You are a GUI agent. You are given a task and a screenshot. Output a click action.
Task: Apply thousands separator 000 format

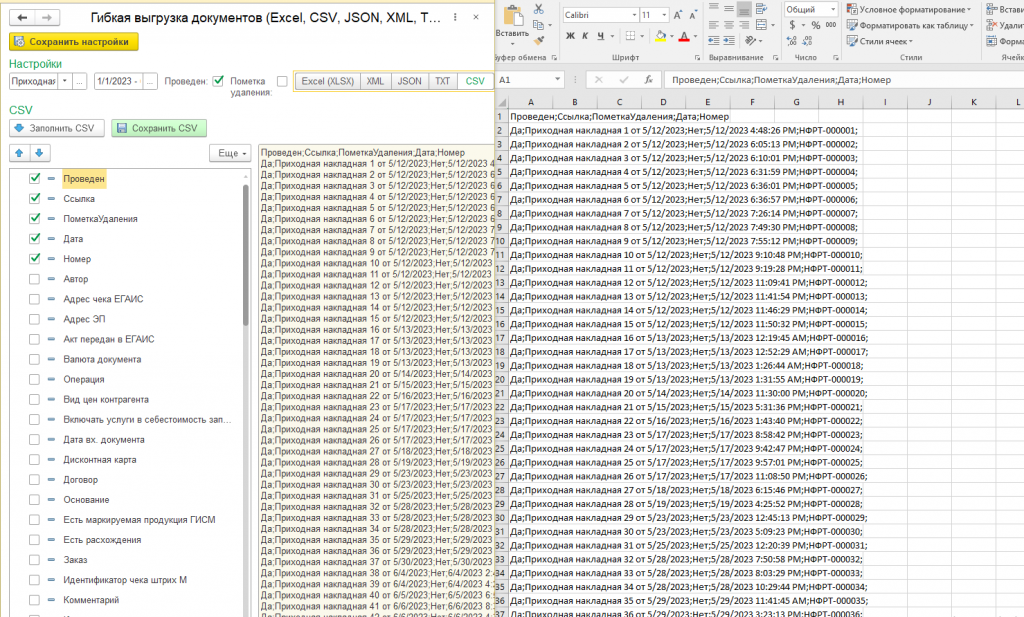point(831,25)
